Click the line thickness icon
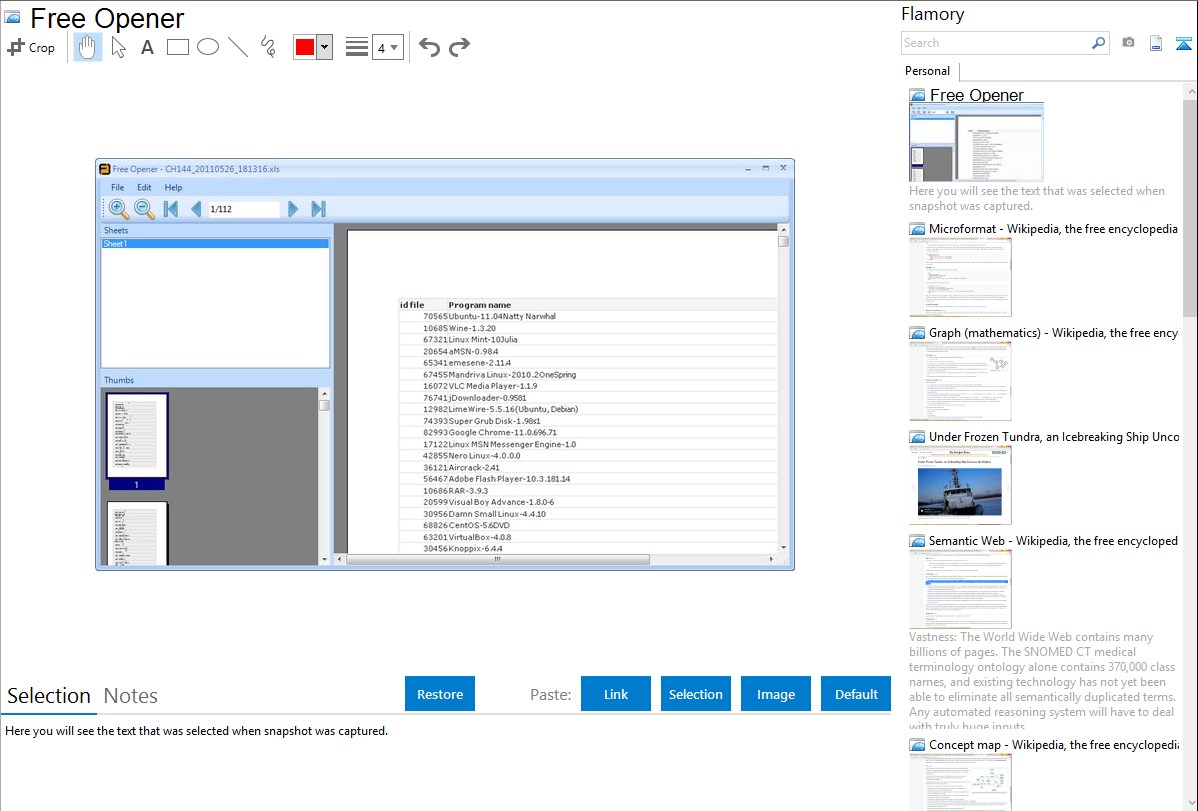This screenshot has width=1198, height=811. (356, 47)
